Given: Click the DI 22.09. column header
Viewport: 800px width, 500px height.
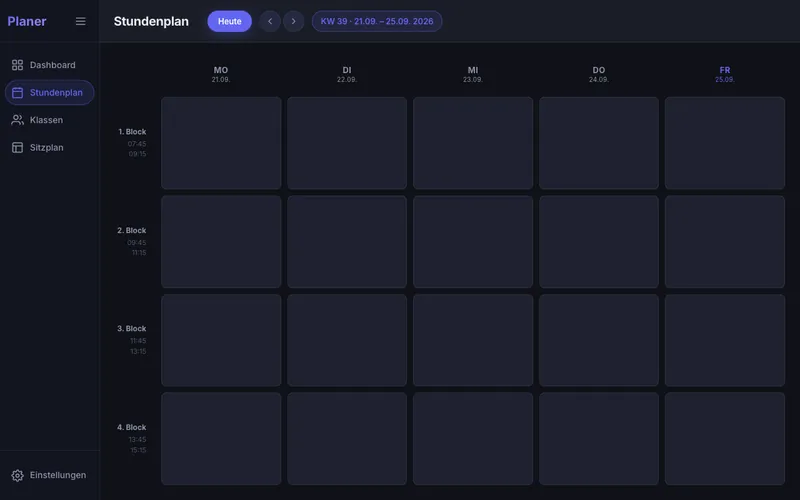Looking at the screenshot, I should coord(347,74).
